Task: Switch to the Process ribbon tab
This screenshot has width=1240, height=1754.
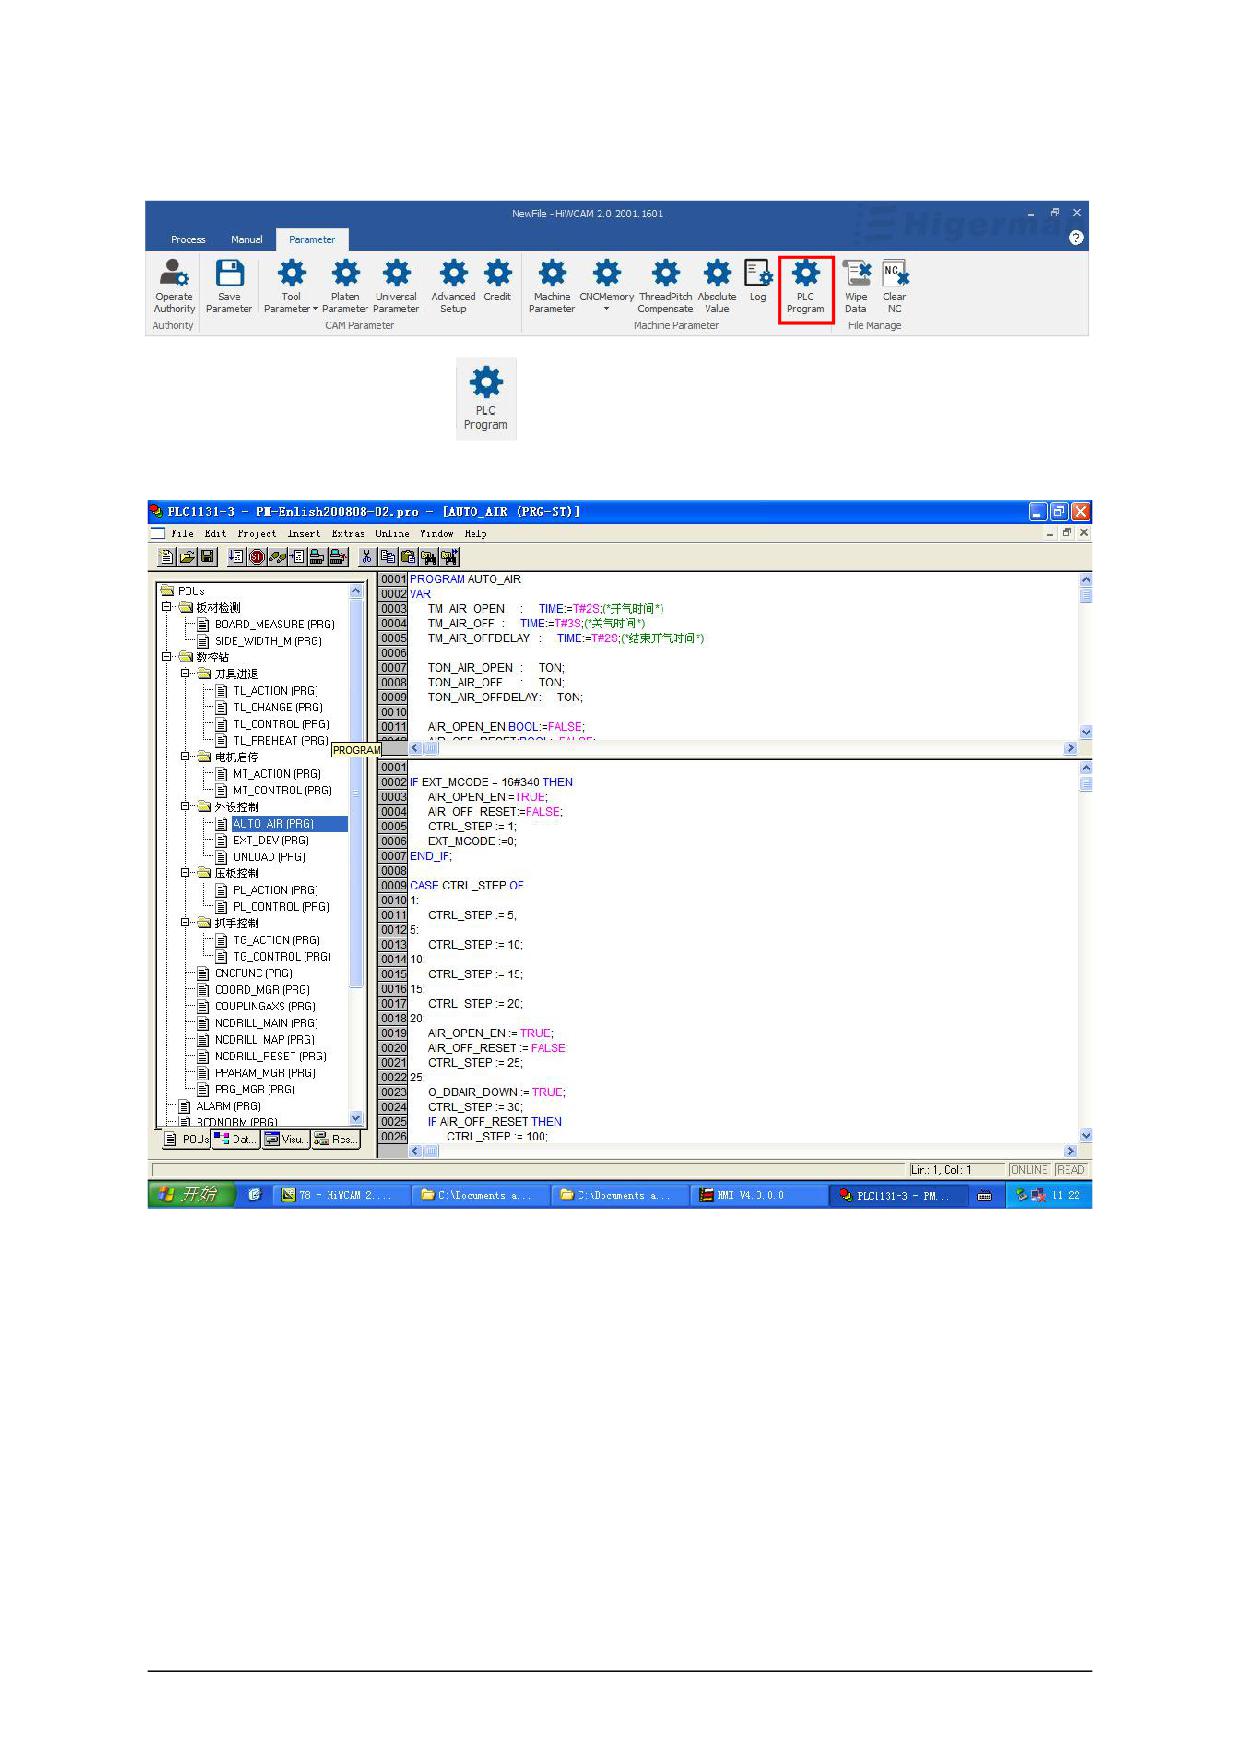Action: (188, 239)
